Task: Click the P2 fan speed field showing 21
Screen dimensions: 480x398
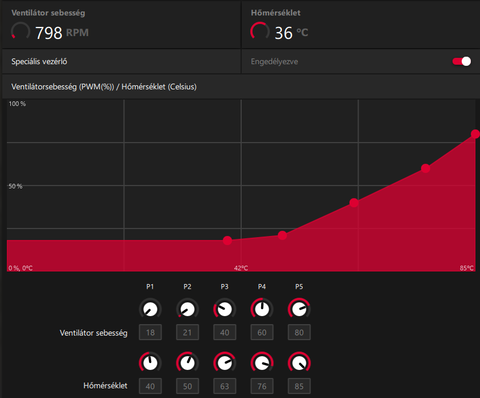Action: [188, 332]
